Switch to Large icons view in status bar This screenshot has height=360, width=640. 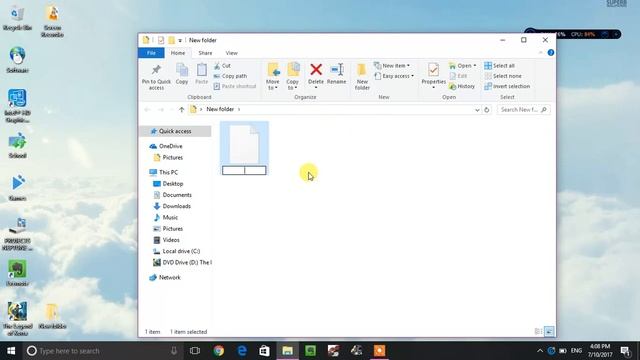(549, 331)
